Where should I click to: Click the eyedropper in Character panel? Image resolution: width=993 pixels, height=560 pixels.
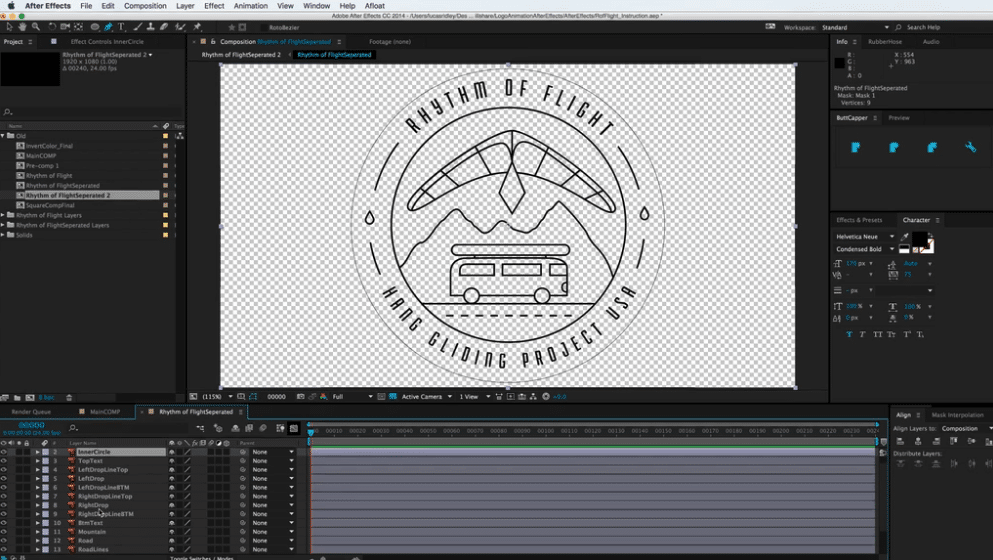[904, 236]
